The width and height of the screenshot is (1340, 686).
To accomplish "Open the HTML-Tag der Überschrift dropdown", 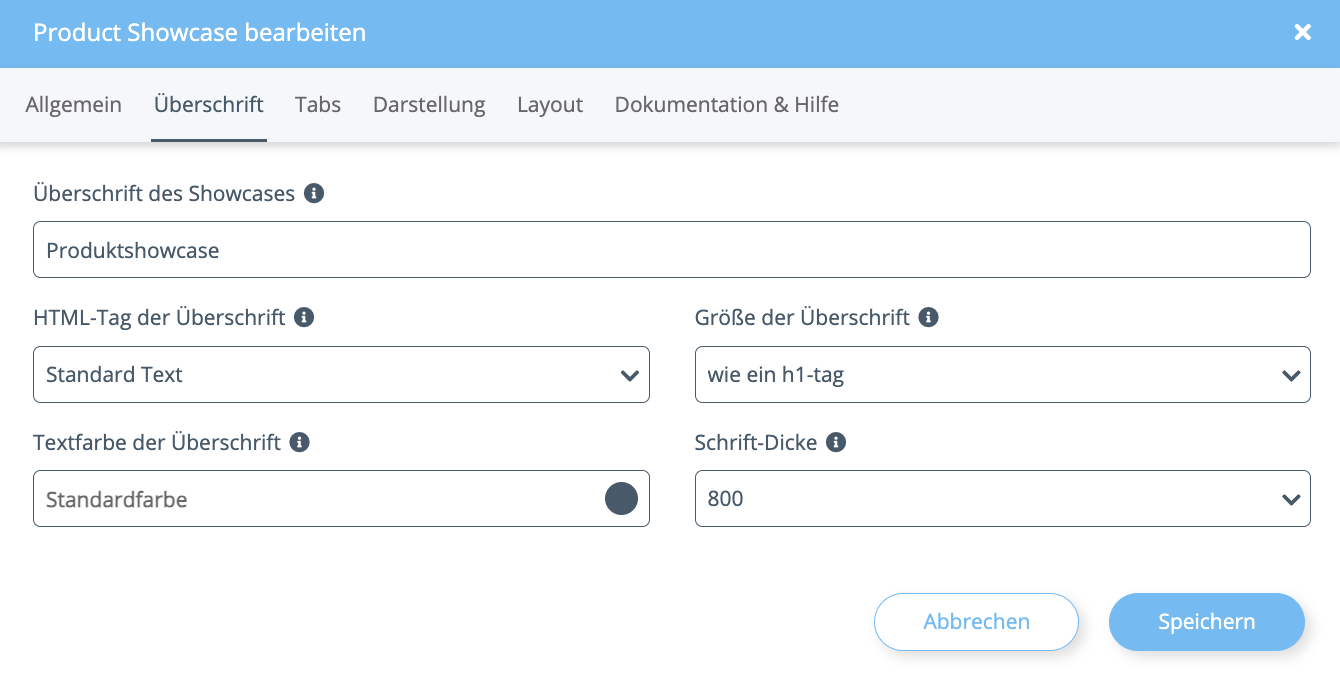I will point(341,374).
